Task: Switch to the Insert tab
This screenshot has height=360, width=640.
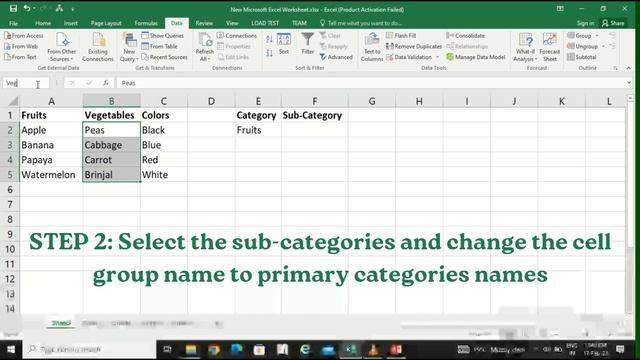Action: pyautogui.click(x=71, y=23)
